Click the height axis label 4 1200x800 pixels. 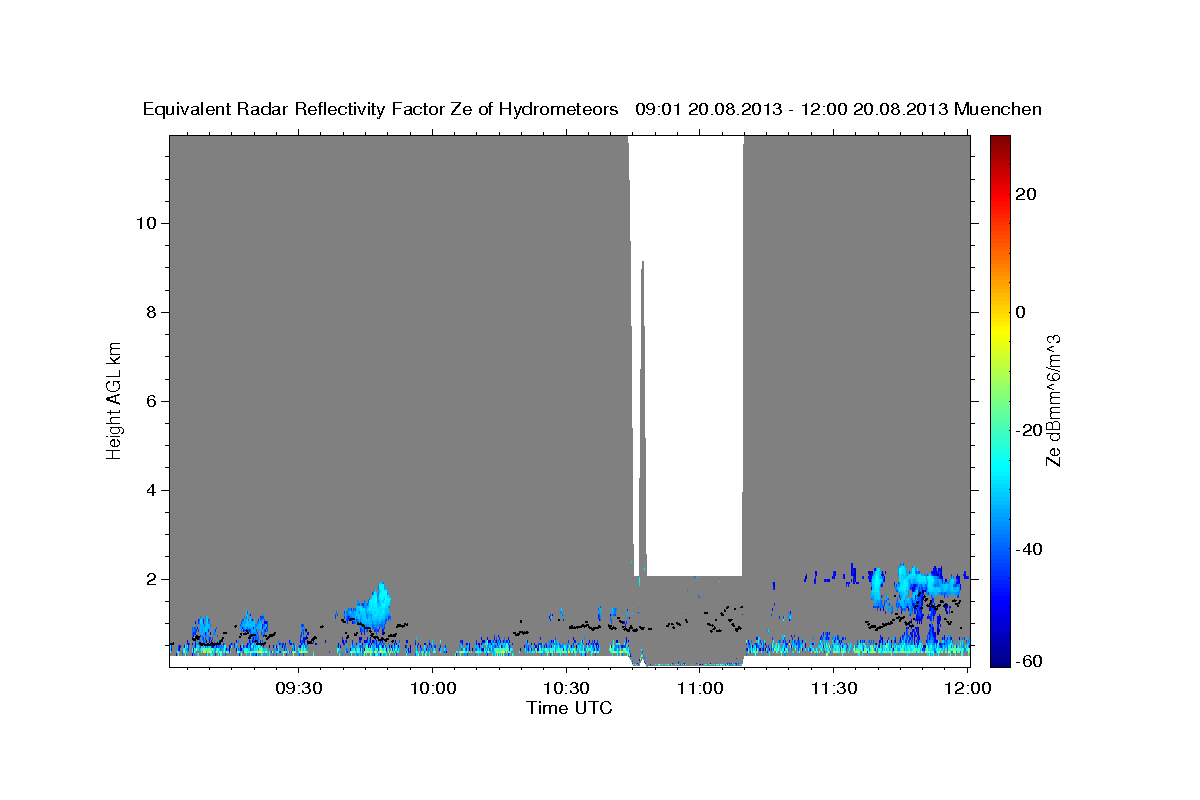153,490
